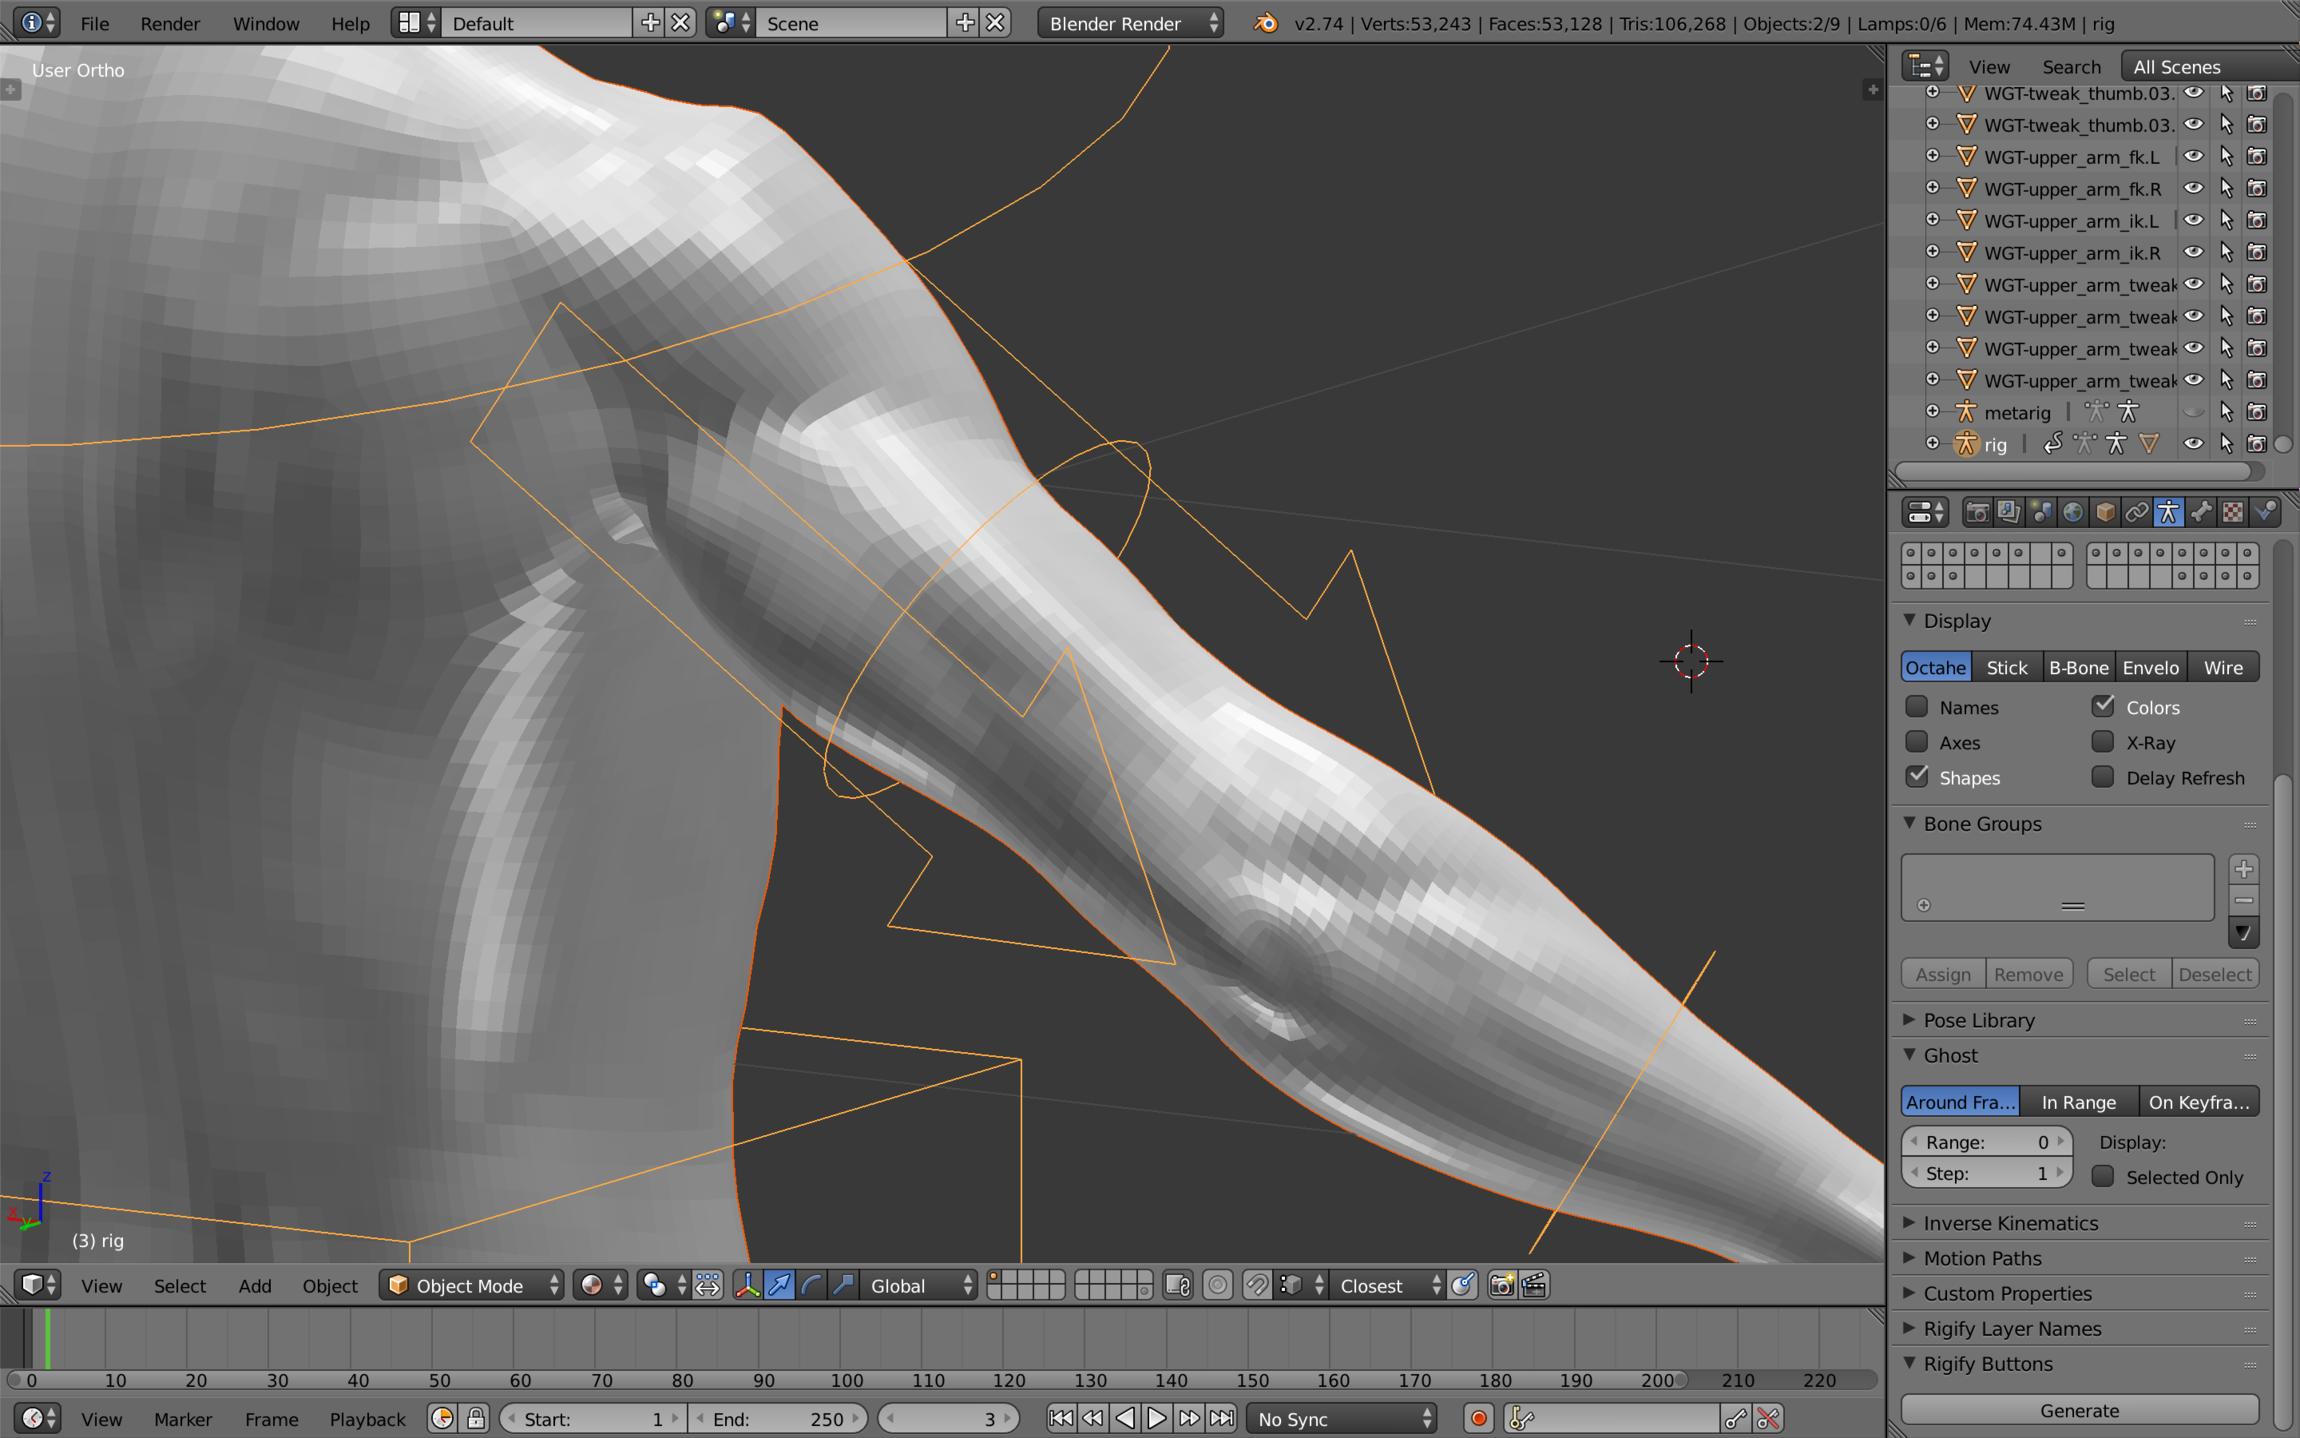The image size is (2300, 1438).
Task: Open the Select menu in 3D view
Action: 179,1285
